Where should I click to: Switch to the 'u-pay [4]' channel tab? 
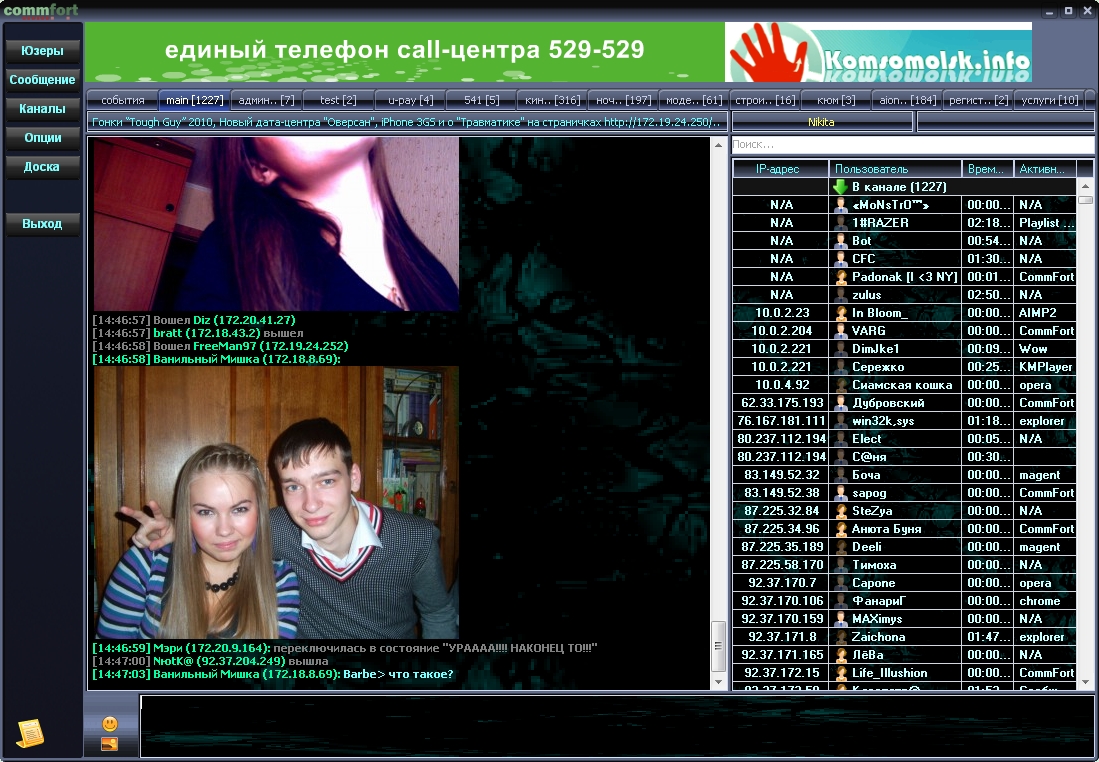point(410,100)
